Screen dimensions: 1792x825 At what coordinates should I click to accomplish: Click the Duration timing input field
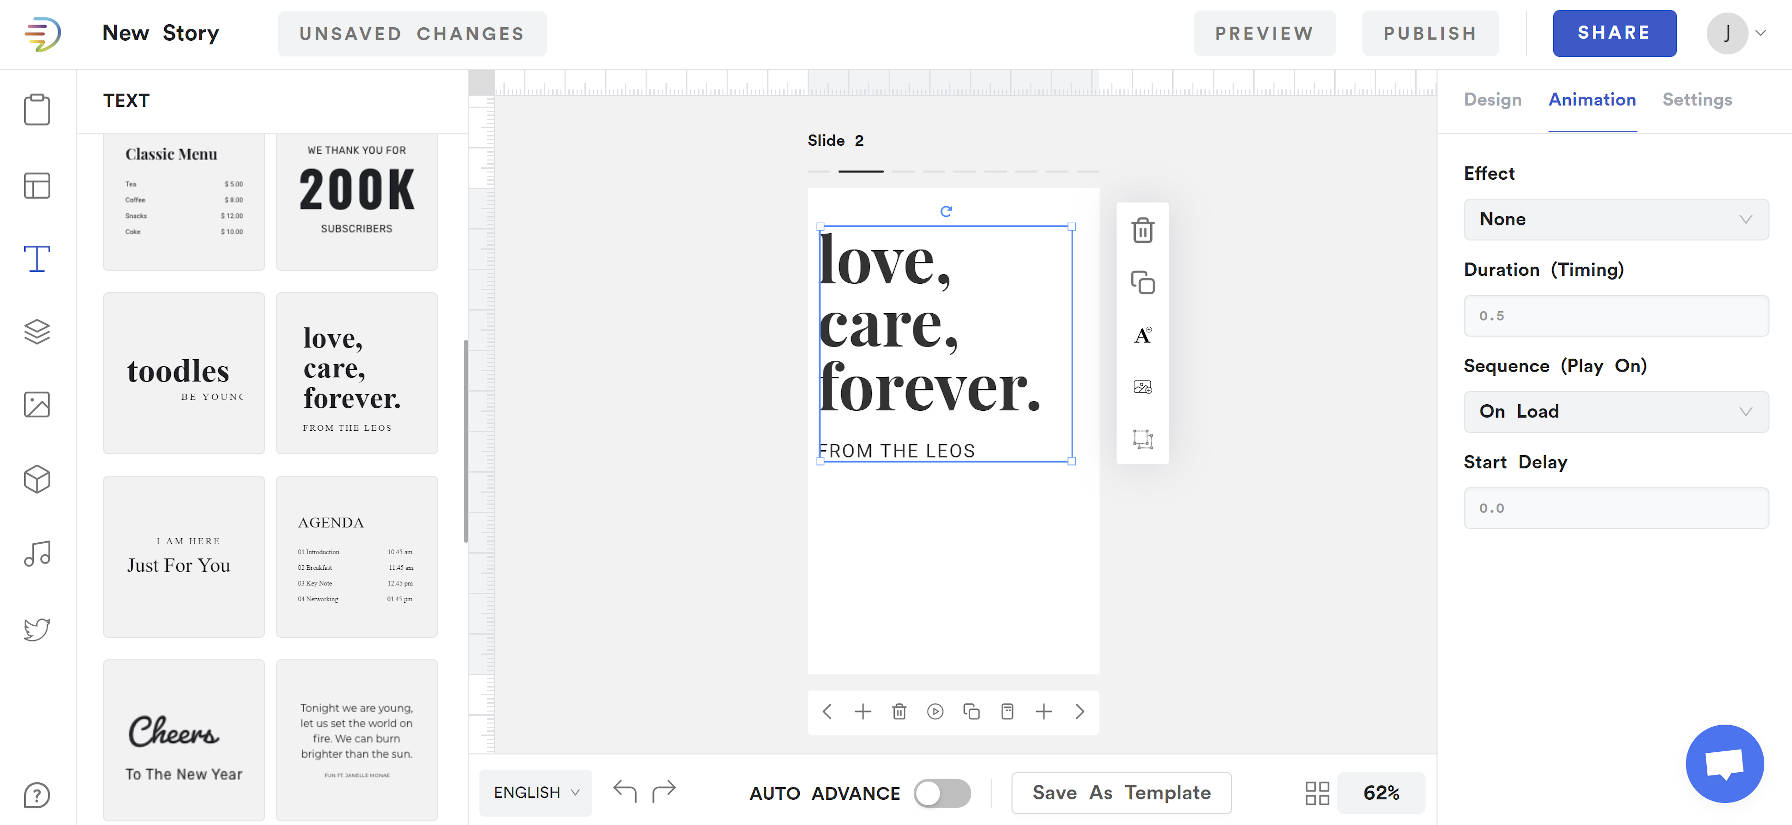coord(1615,316)
